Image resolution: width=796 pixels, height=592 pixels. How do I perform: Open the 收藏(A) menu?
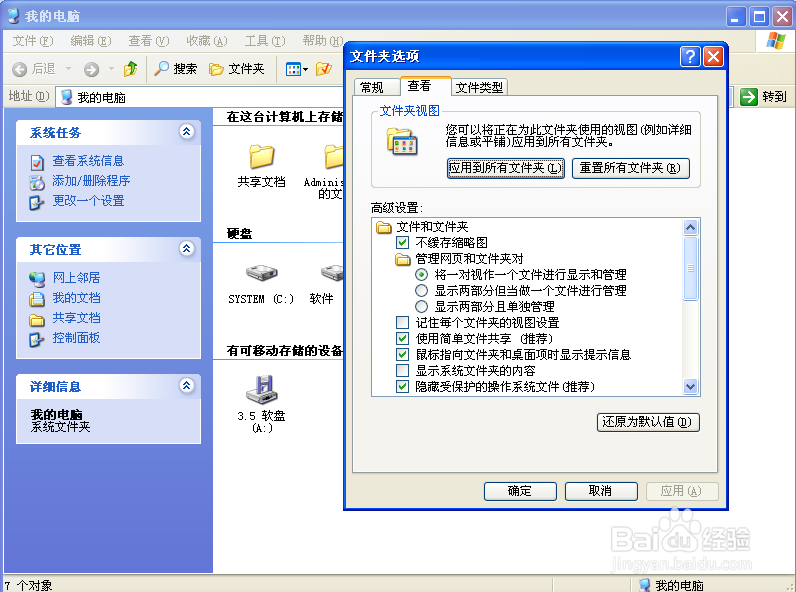point(207,41)
